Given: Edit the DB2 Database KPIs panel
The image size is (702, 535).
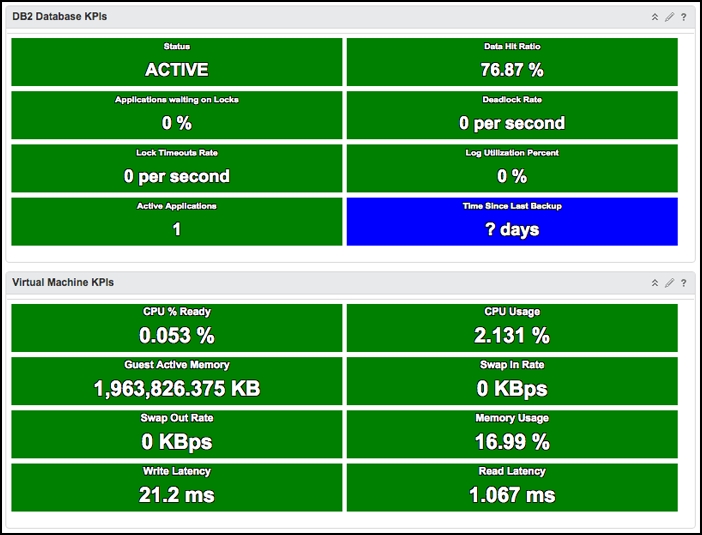Looking at the screenshot, I should [x=669, y=17].
